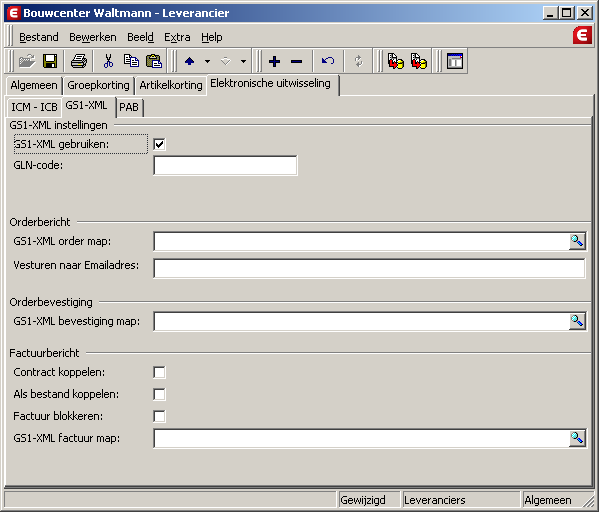The height and width of the screenshot is (512, 599).
Task: Open the ICM - ICB sub-tab
Action: click(34, 107)
